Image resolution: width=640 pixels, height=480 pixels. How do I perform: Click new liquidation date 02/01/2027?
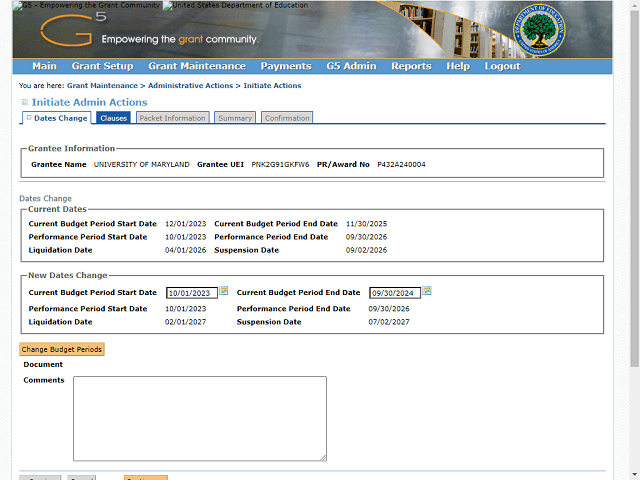point(186,322)
